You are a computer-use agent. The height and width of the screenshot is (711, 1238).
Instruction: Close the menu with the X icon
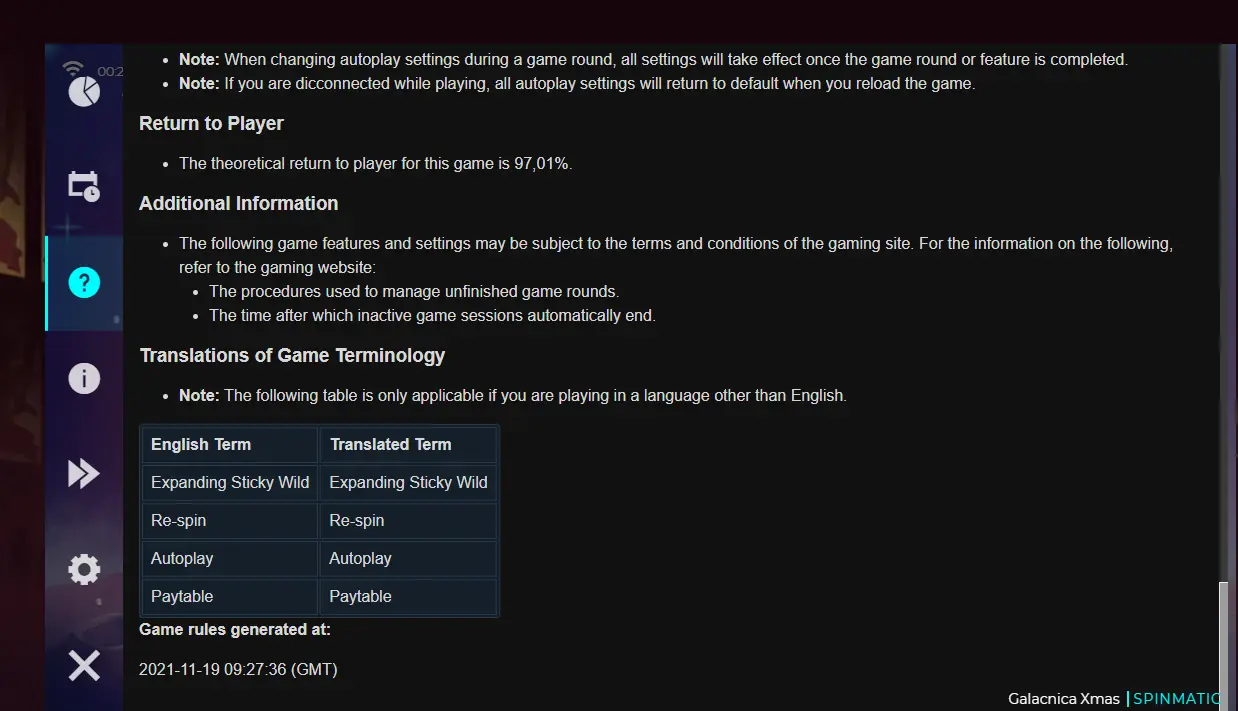tap(84, 665)
